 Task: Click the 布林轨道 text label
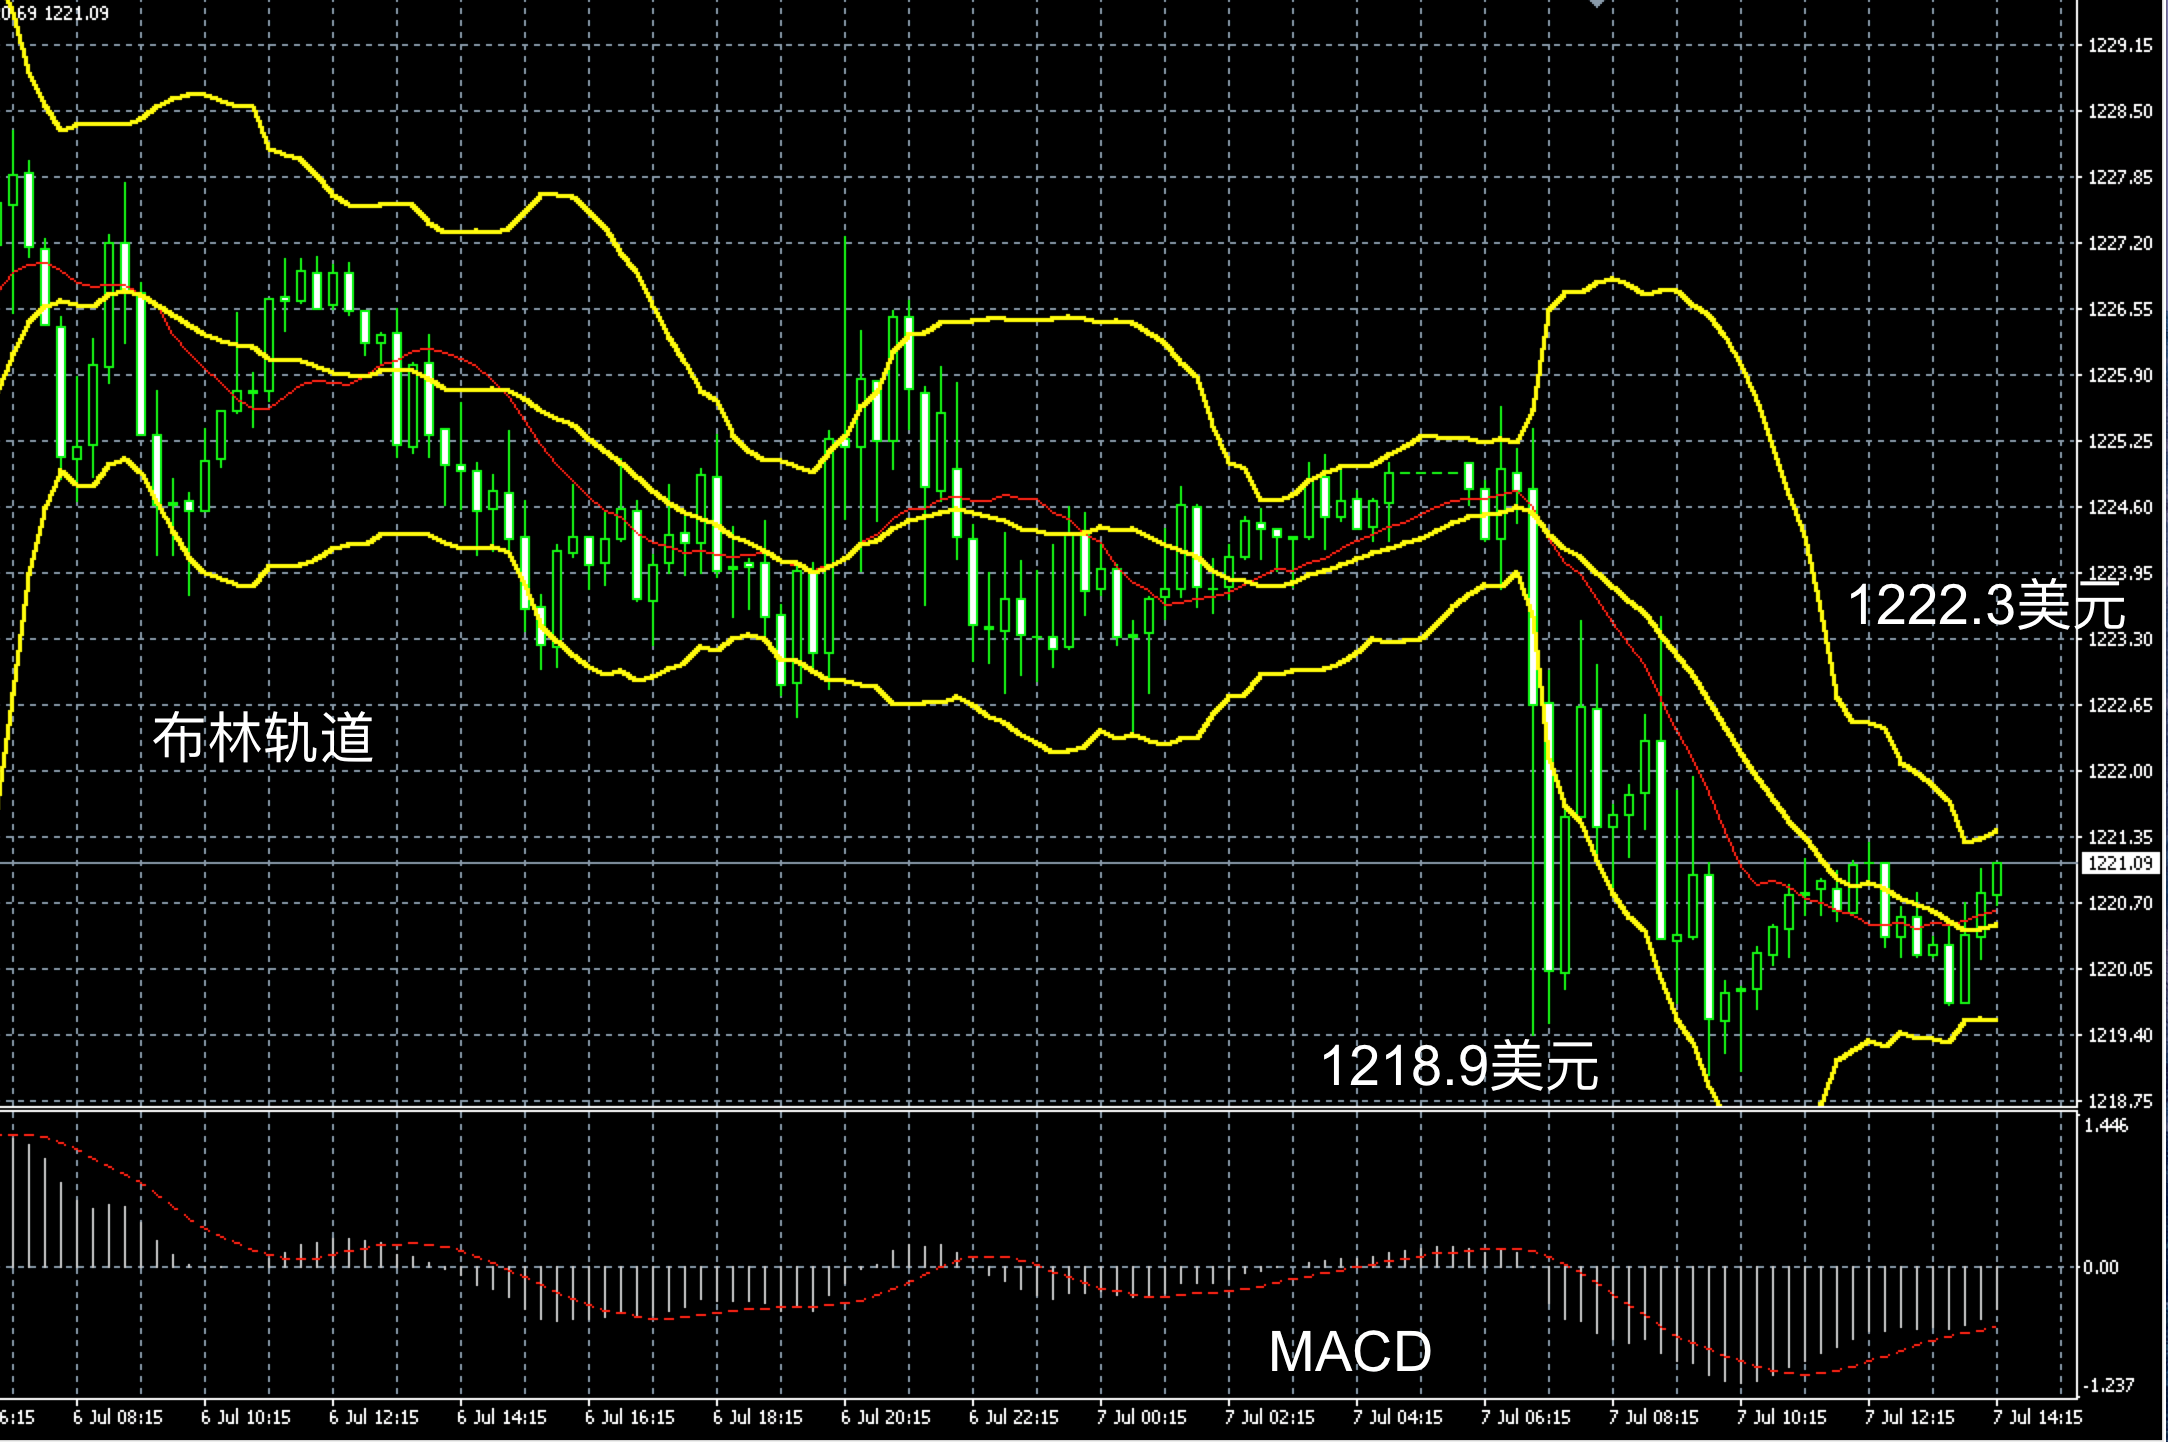(263, 738)
